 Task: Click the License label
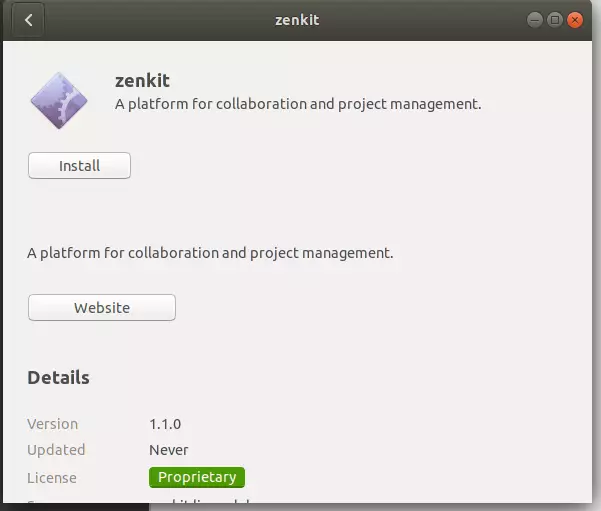[x=52, y=478]
